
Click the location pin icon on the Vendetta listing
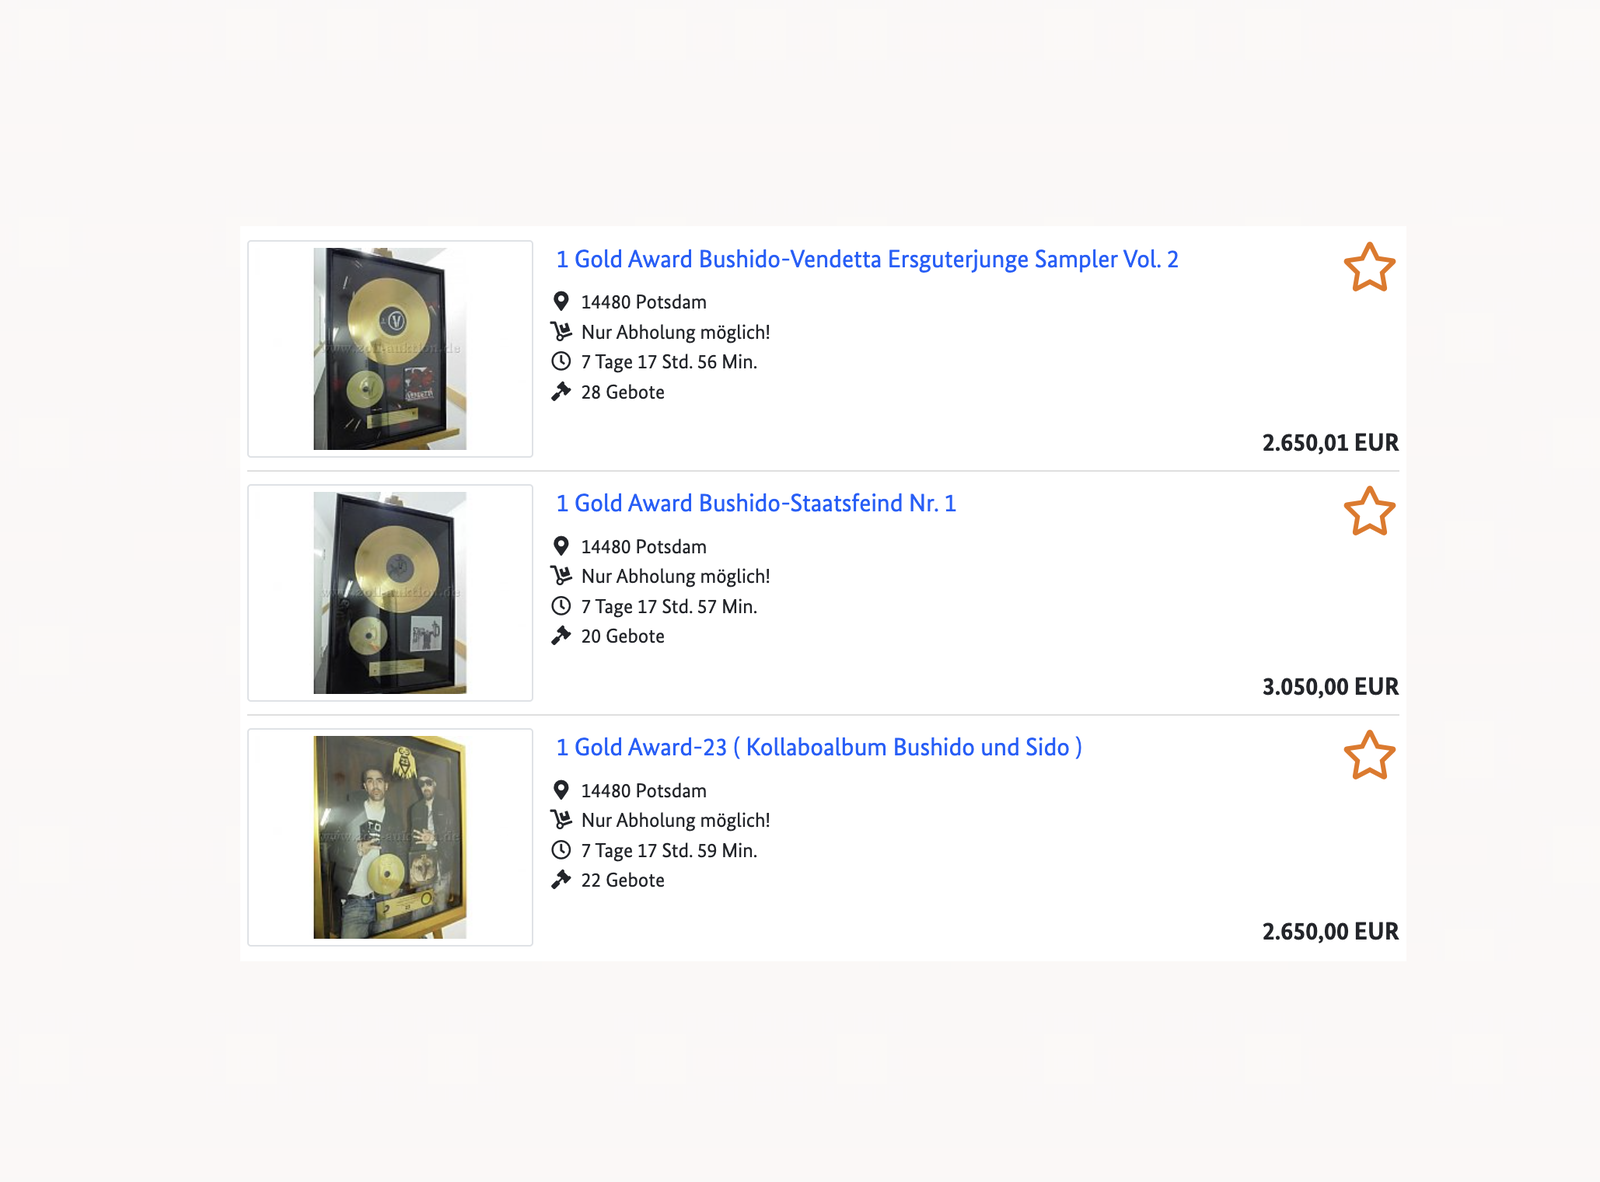point(561,301)
